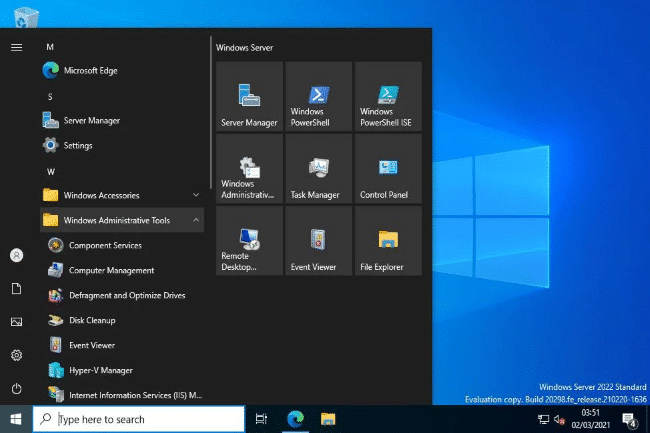The width and height of the screenshot is (650, 433).
Task: Launch the Windows PowerShell ISE tile
Action: point(388,96)
